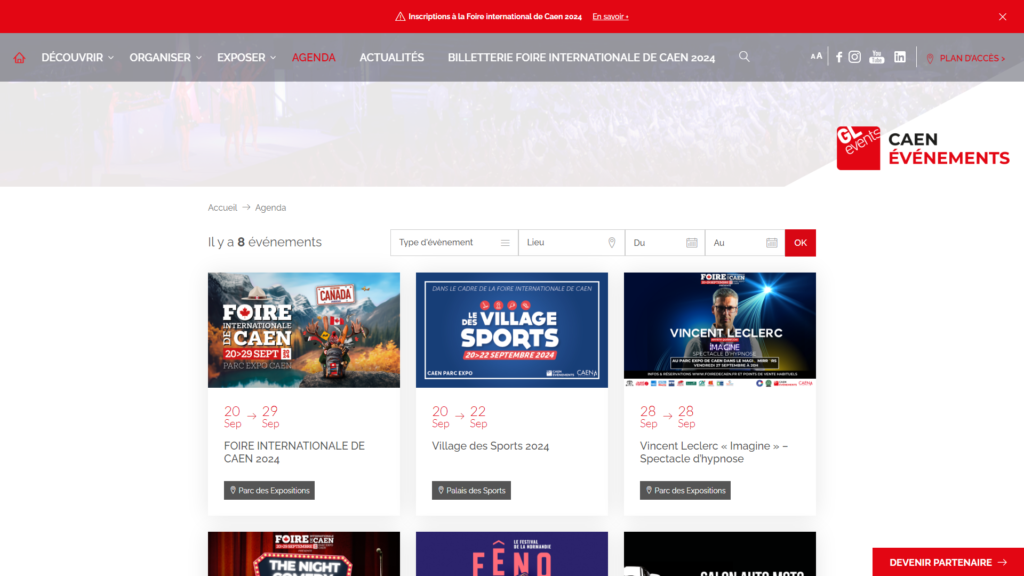Open The Night Comedy event poster

click(304, 554)
